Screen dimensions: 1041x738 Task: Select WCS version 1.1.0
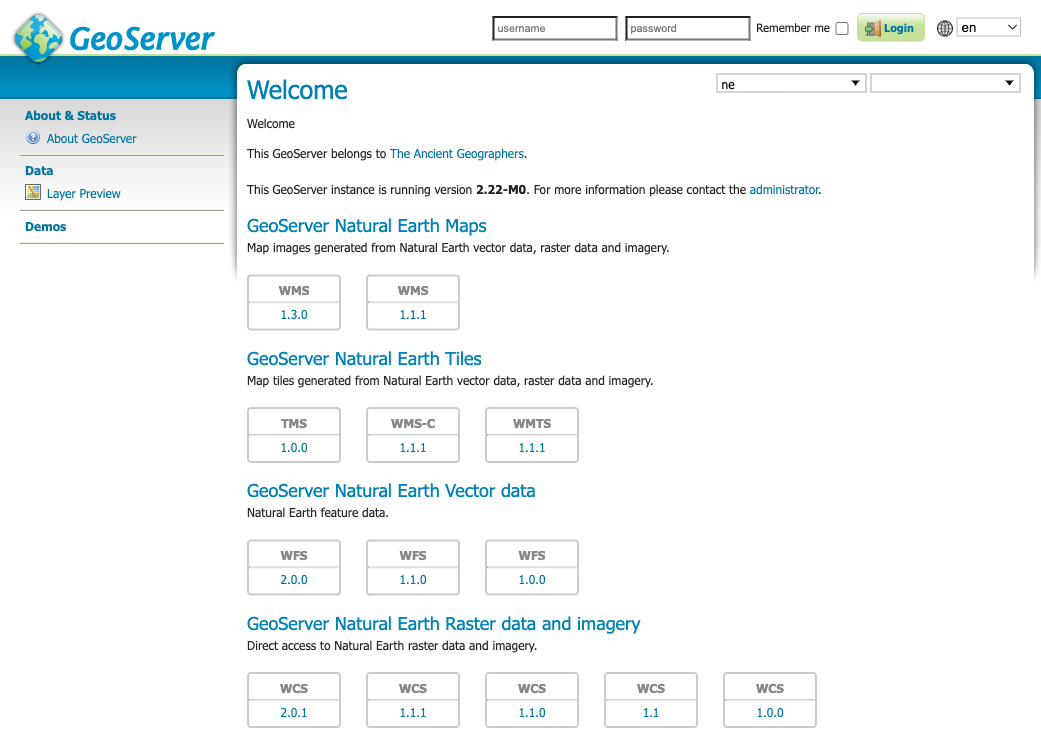tap(532, 713)
